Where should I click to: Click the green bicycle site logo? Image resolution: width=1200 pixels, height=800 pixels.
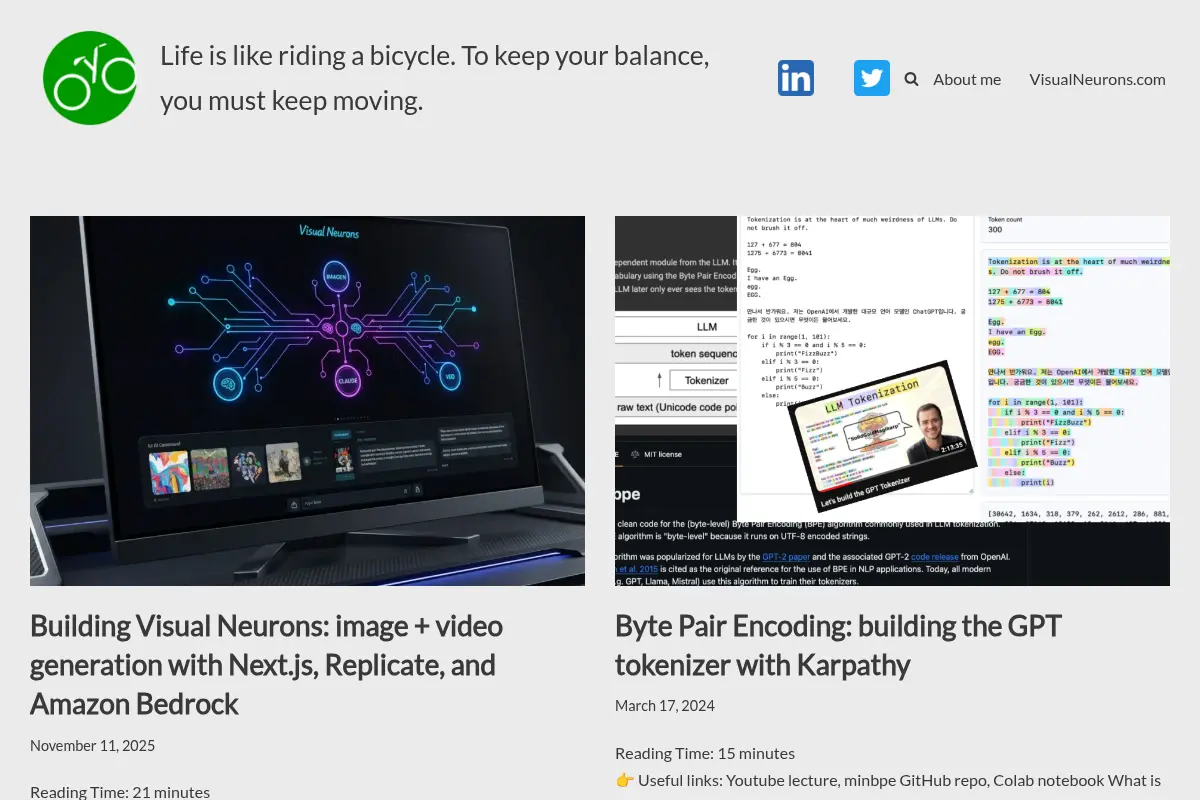[x=90, y=78]
